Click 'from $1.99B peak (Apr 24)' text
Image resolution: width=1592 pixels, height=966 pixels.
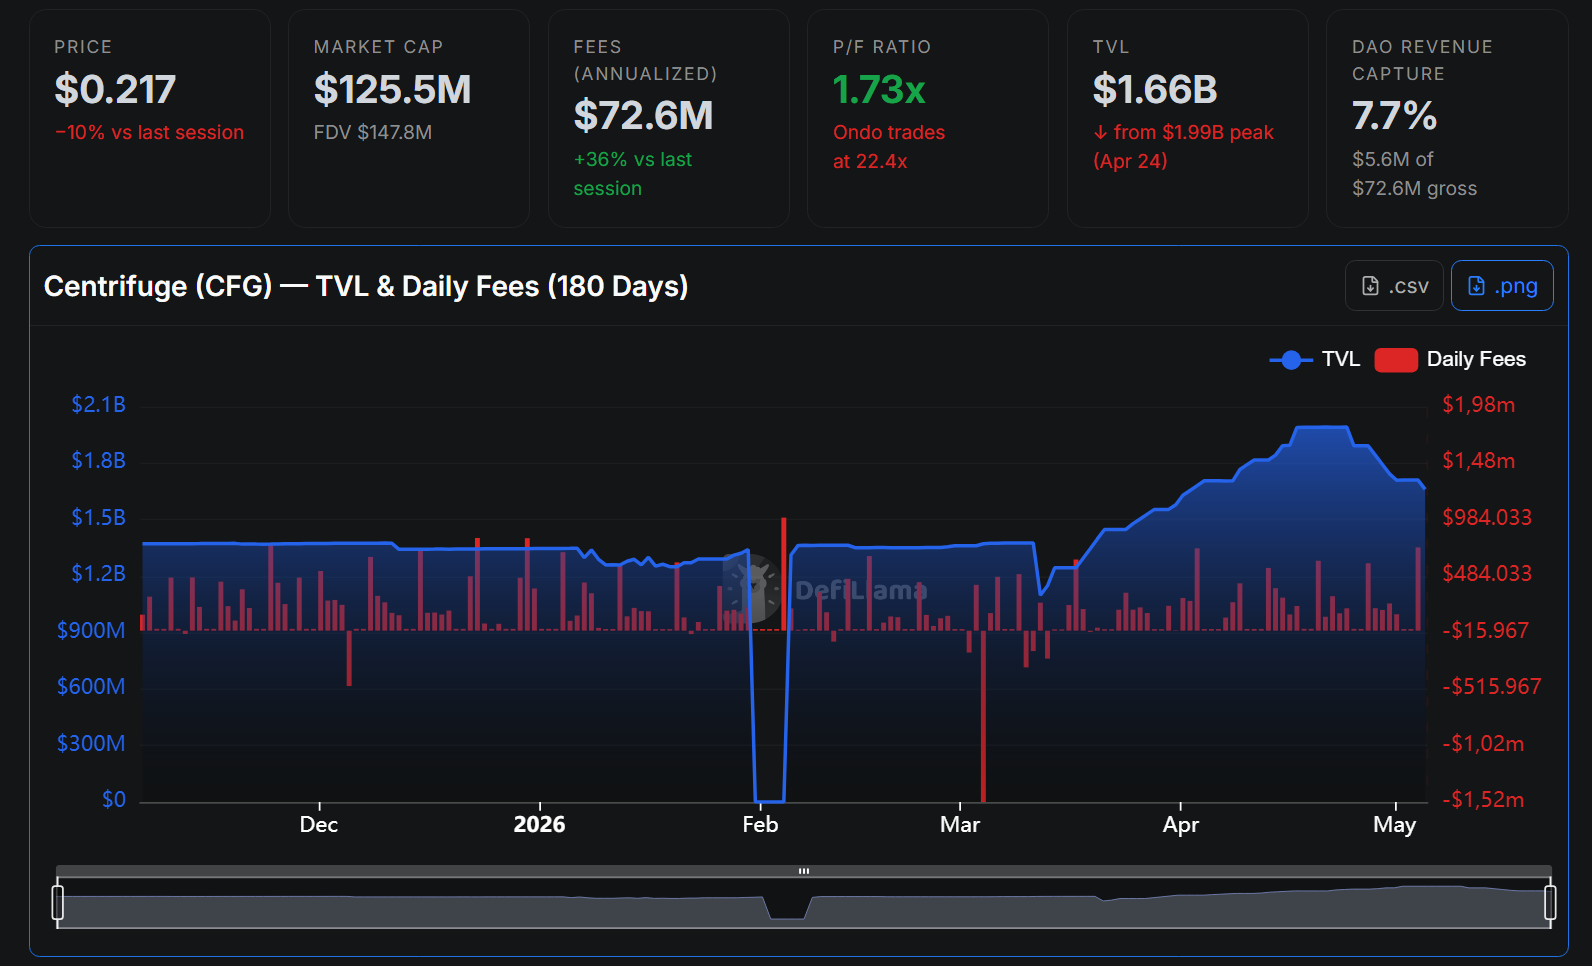click(1183, 147)
